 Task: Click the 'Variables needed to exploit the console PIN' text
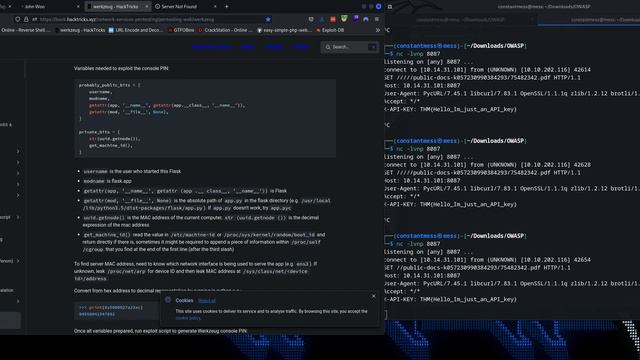(121, 69)
